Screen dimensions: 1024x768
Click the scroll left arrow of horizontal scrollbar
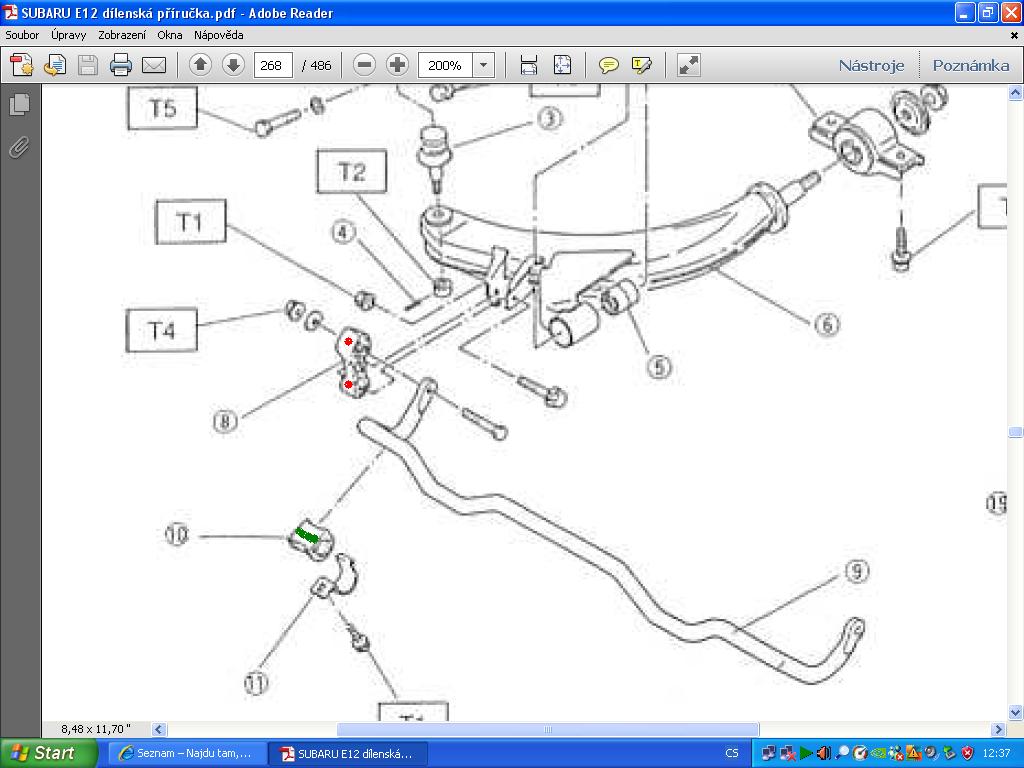click(x=159, y=729)
